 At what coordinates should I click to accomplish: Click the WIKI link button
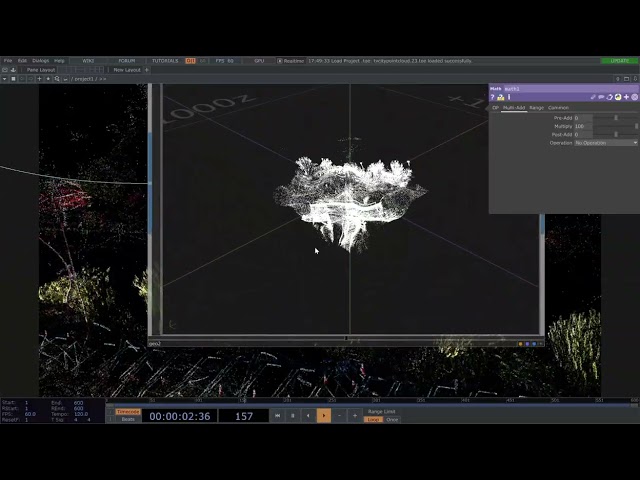coord(88,61)
